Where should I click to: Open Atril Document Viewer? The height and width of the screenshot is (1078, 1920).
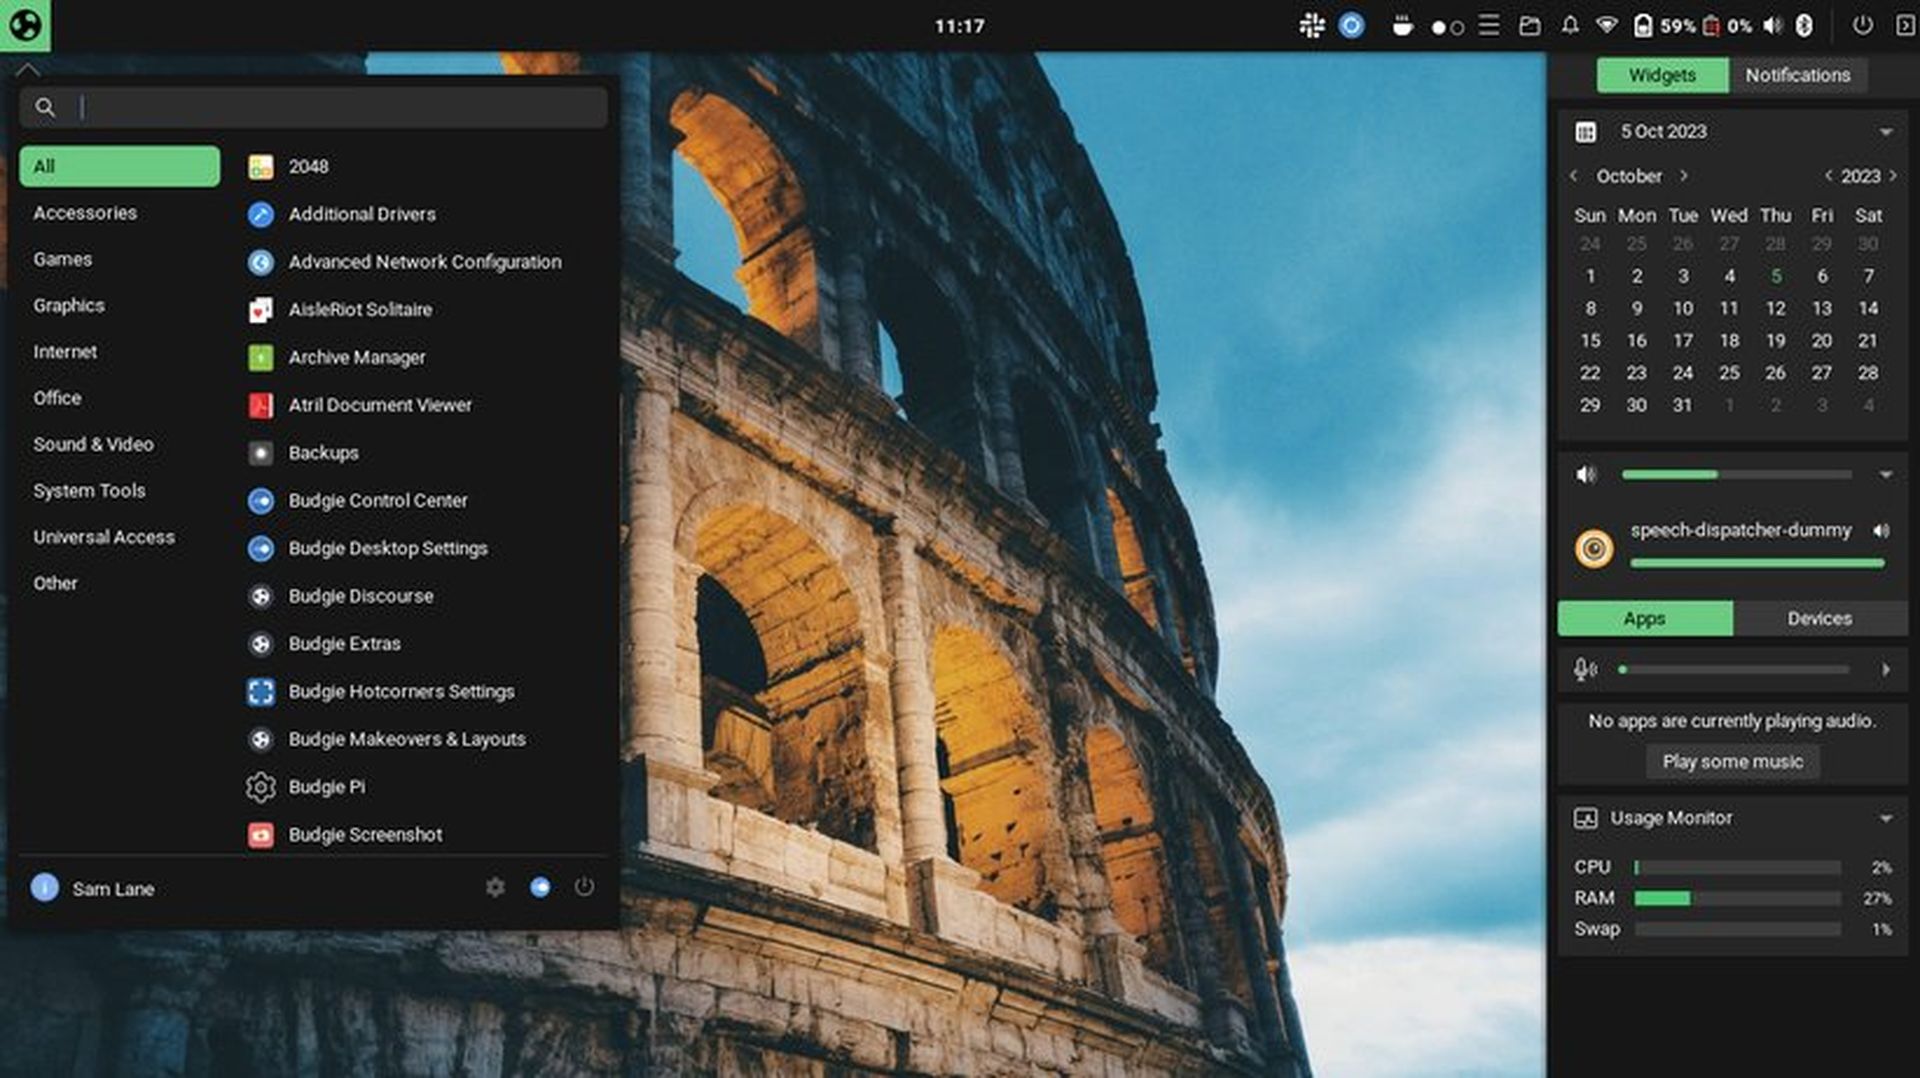point(380,405)
